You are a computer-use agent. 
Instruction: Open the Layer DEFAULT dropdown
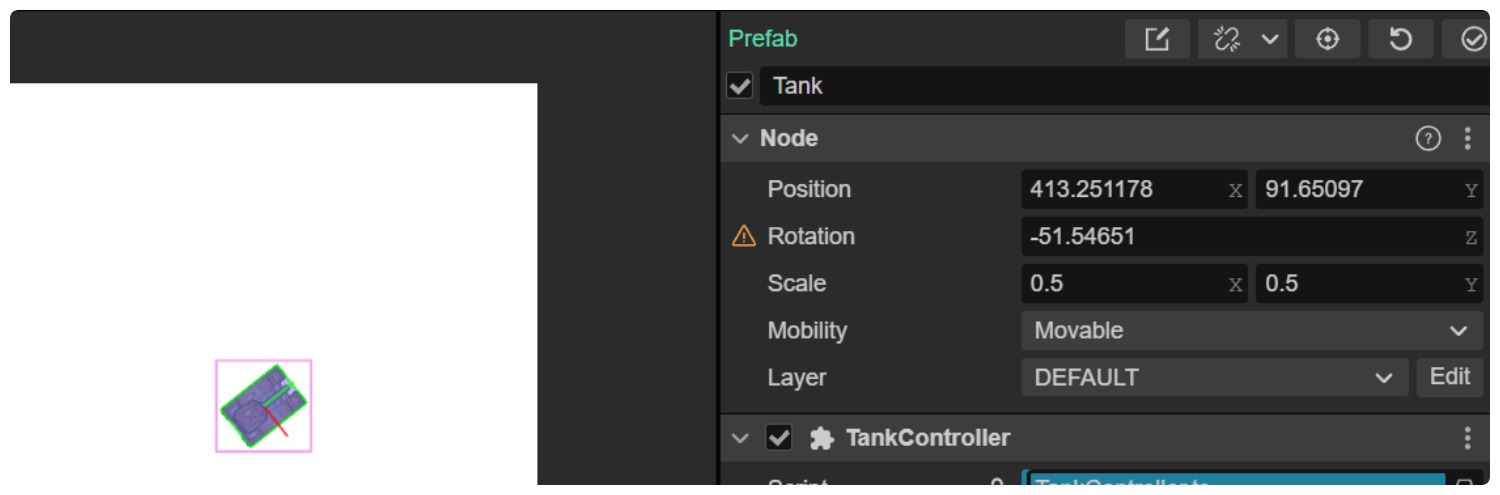coord(1214,378)
